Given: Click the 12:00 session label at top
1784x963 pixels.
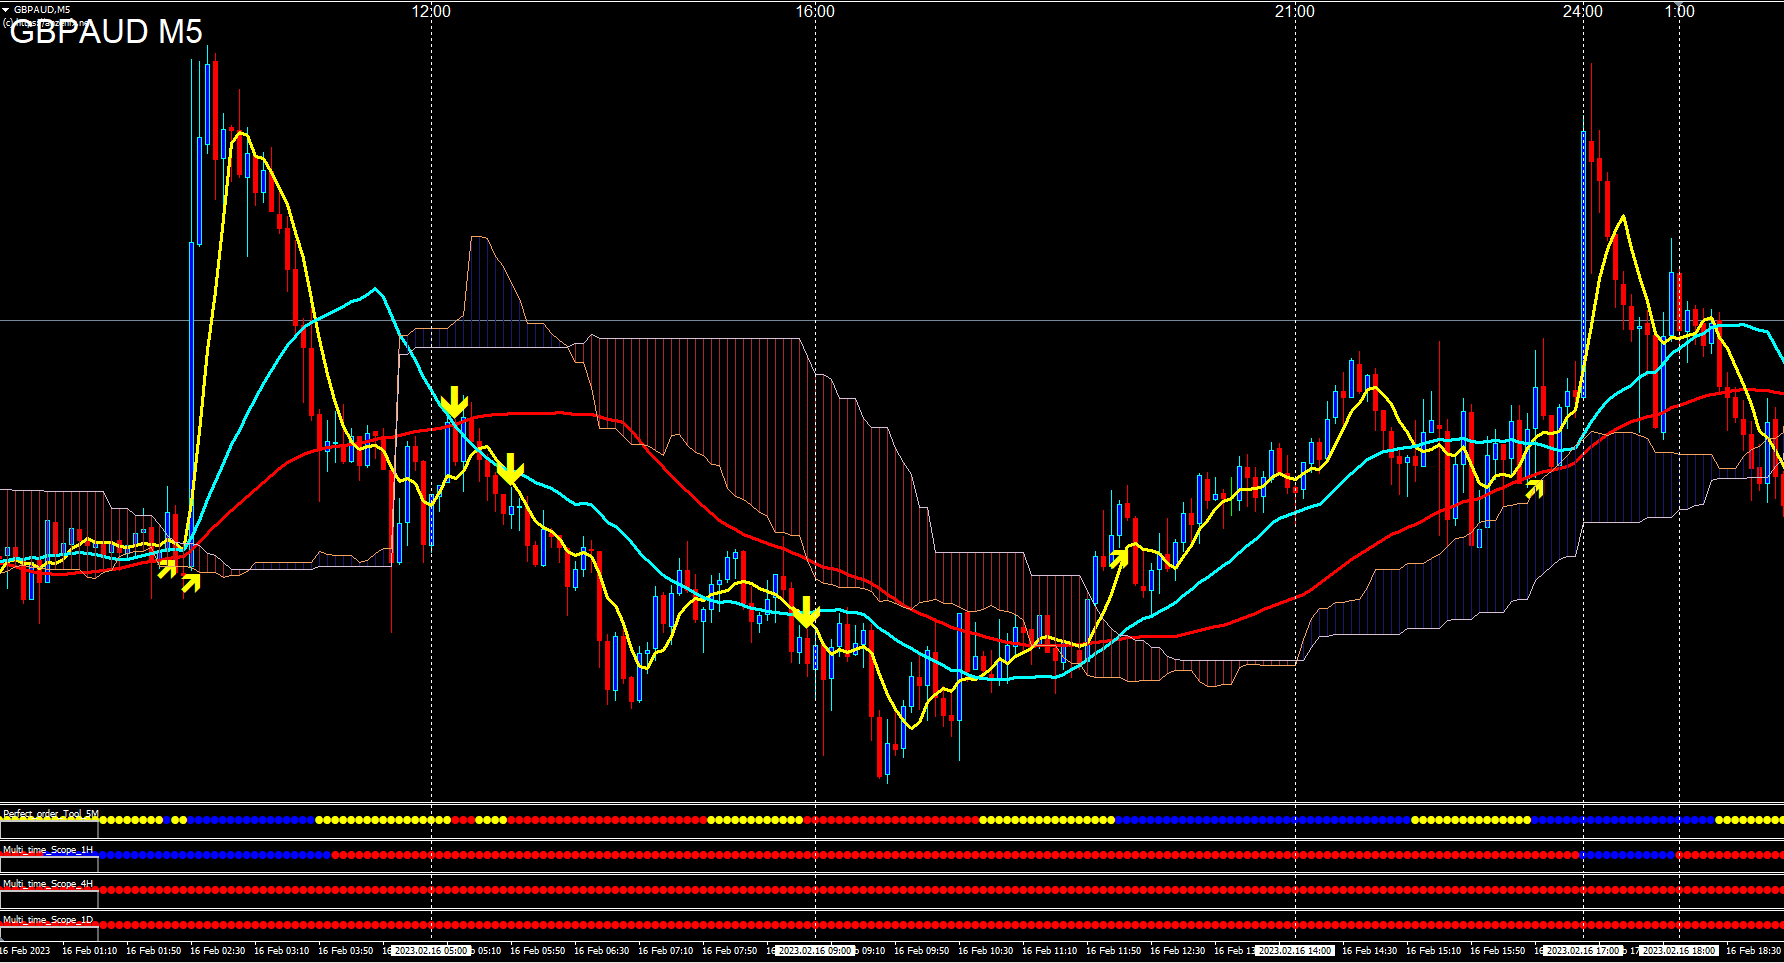Looking at the screenshot, I should 431,11.
